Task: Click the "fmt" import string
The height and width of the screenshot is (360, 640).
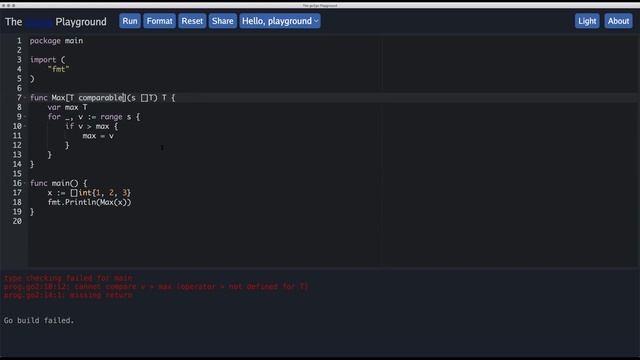Action: pyautogui.click(x=58, y=69)
